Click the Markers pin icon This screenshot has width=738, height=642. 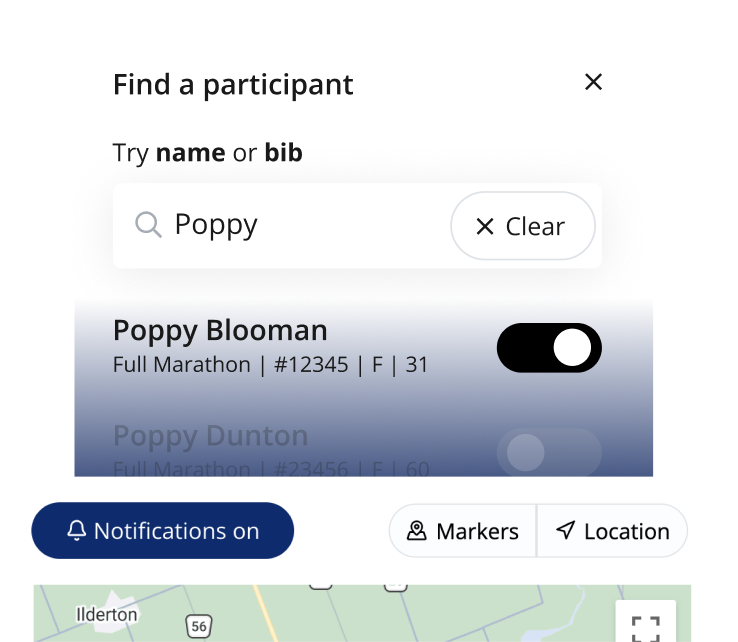[x=416, y=531]
